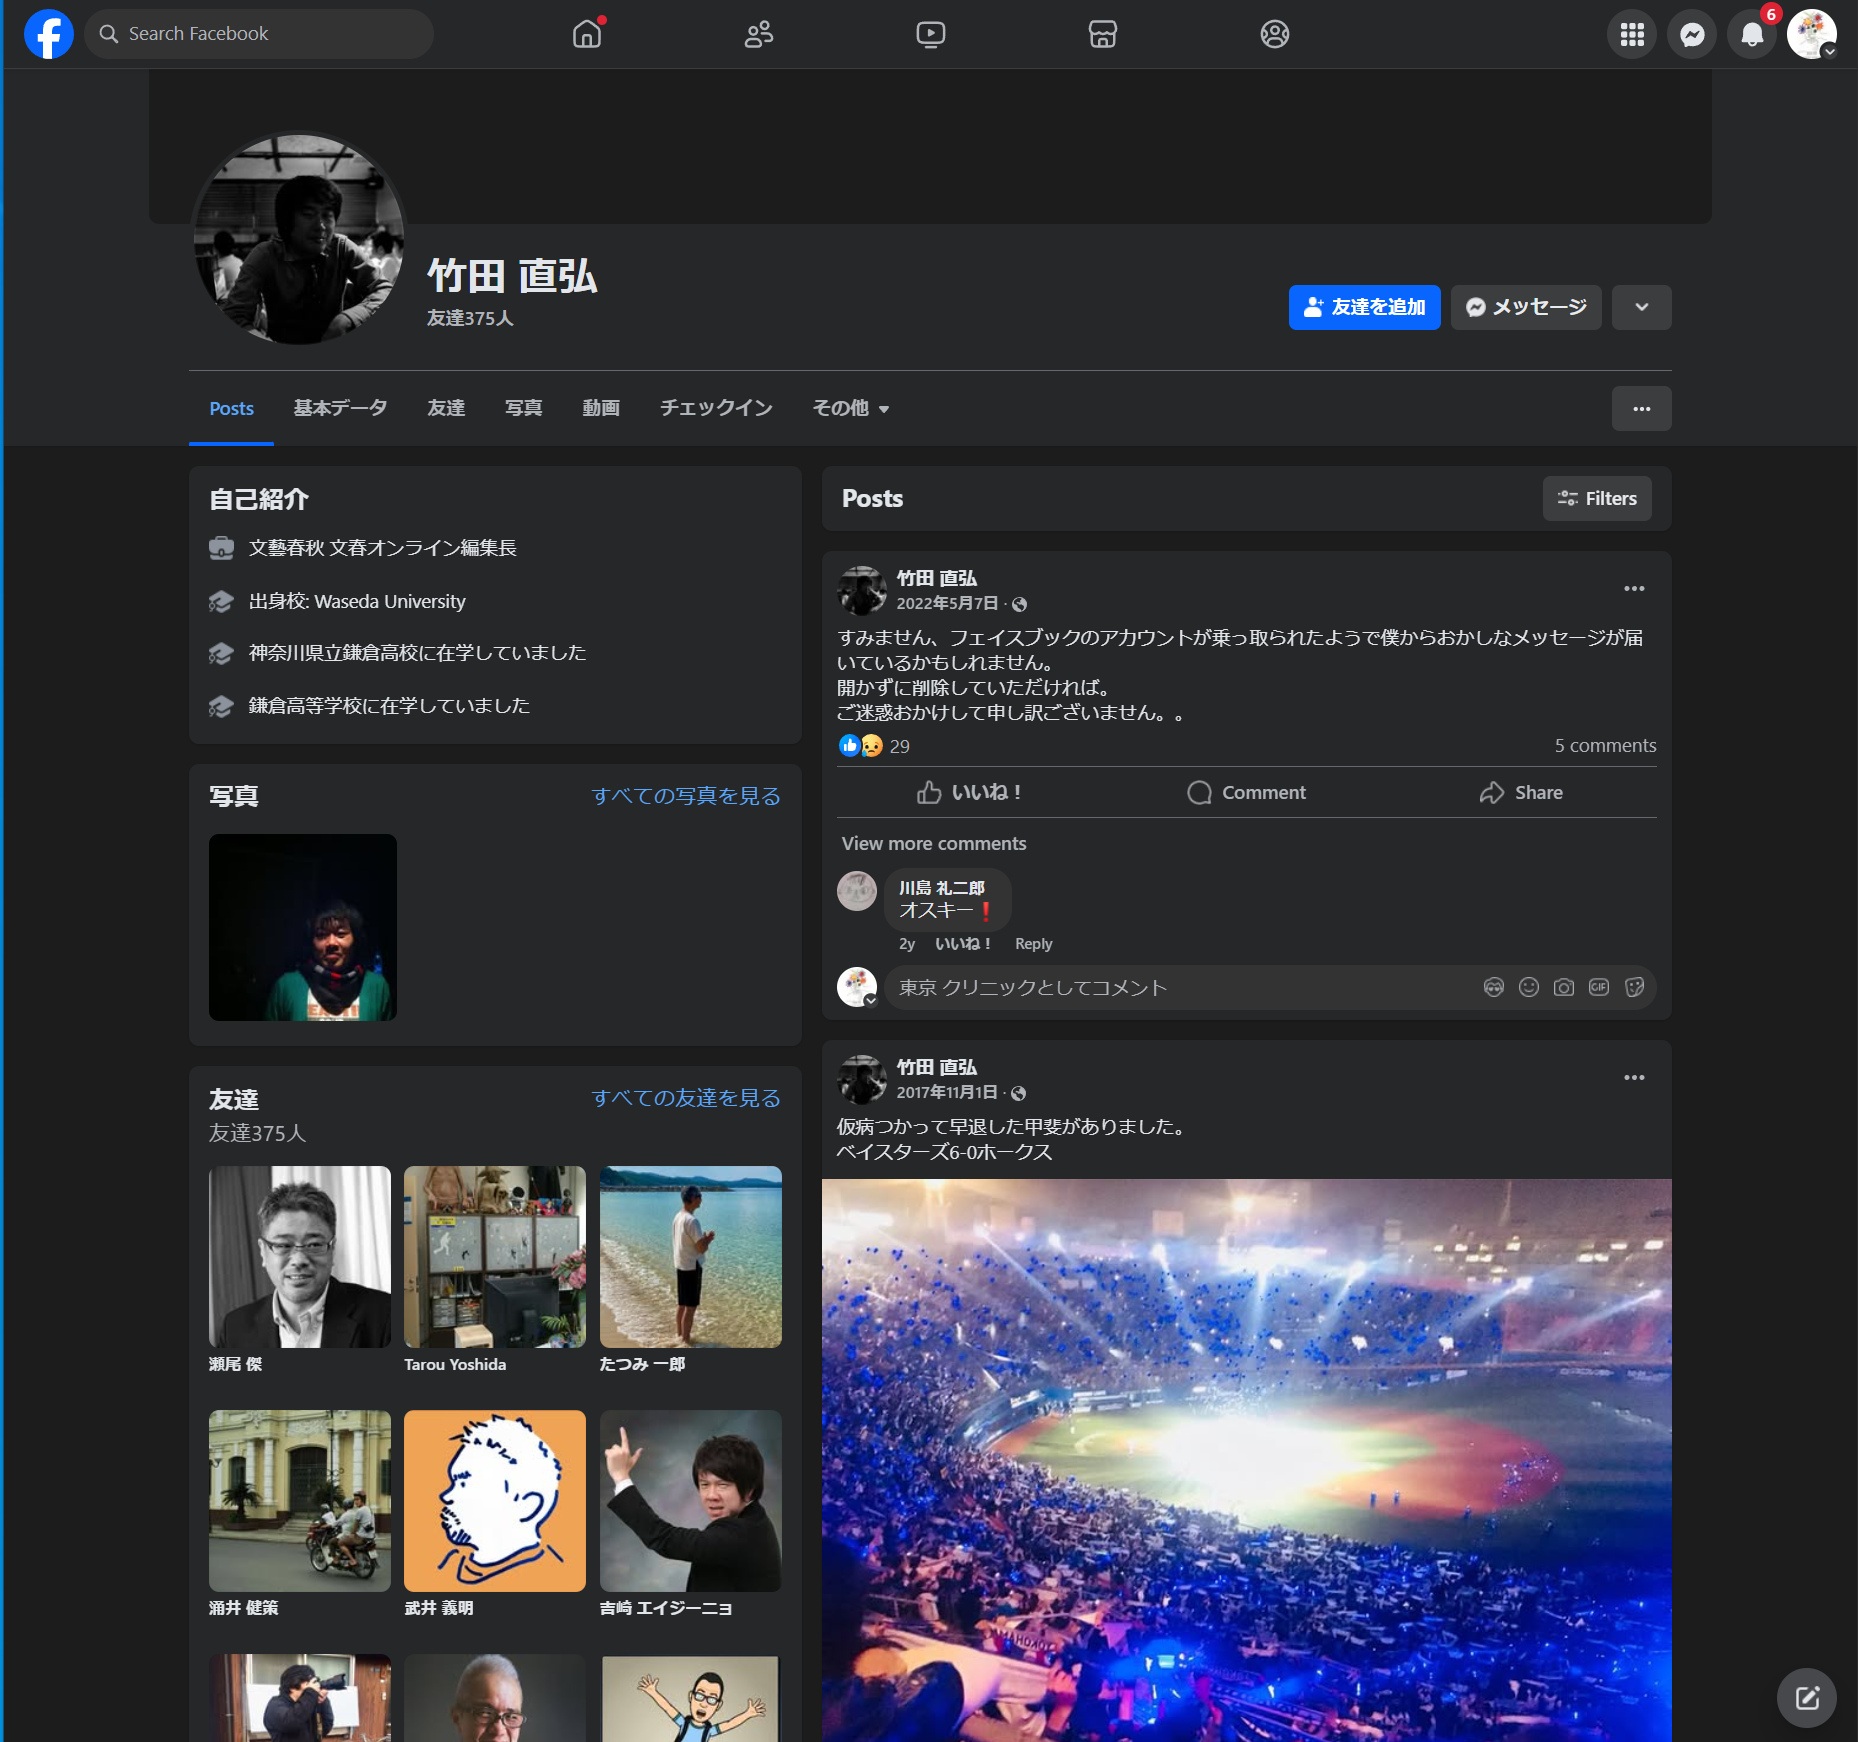Open the 5 comments link
The height and width of the screenshot is (1742, 1858).
pyautogui.click(x=1604, y=745)
